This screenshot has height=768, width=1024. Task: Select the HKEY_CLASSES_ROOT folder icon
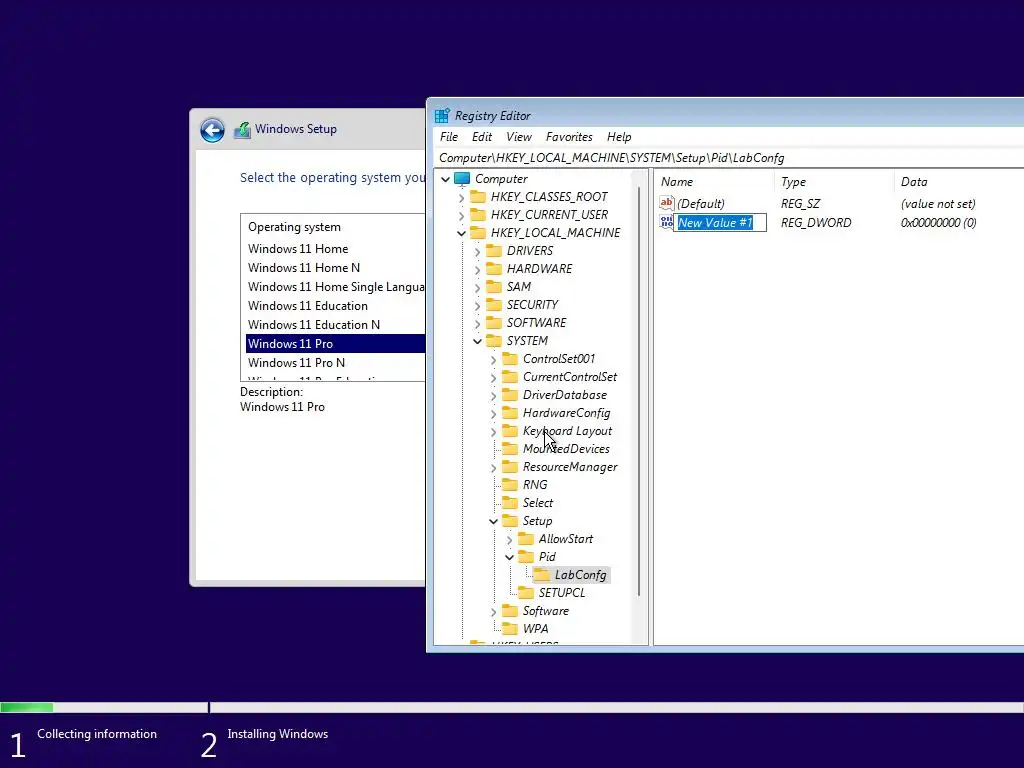[x=478, y=197]
